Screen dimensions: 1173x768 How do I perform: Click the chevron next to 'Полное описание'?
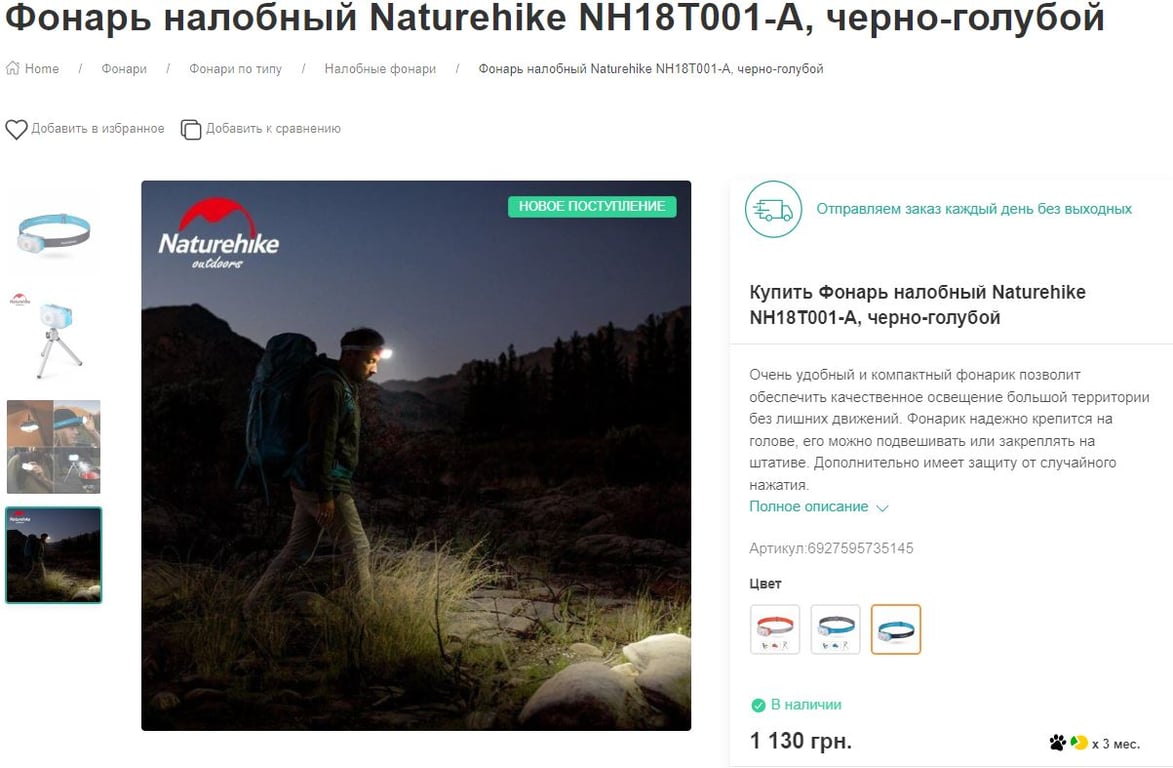[882, 508]
